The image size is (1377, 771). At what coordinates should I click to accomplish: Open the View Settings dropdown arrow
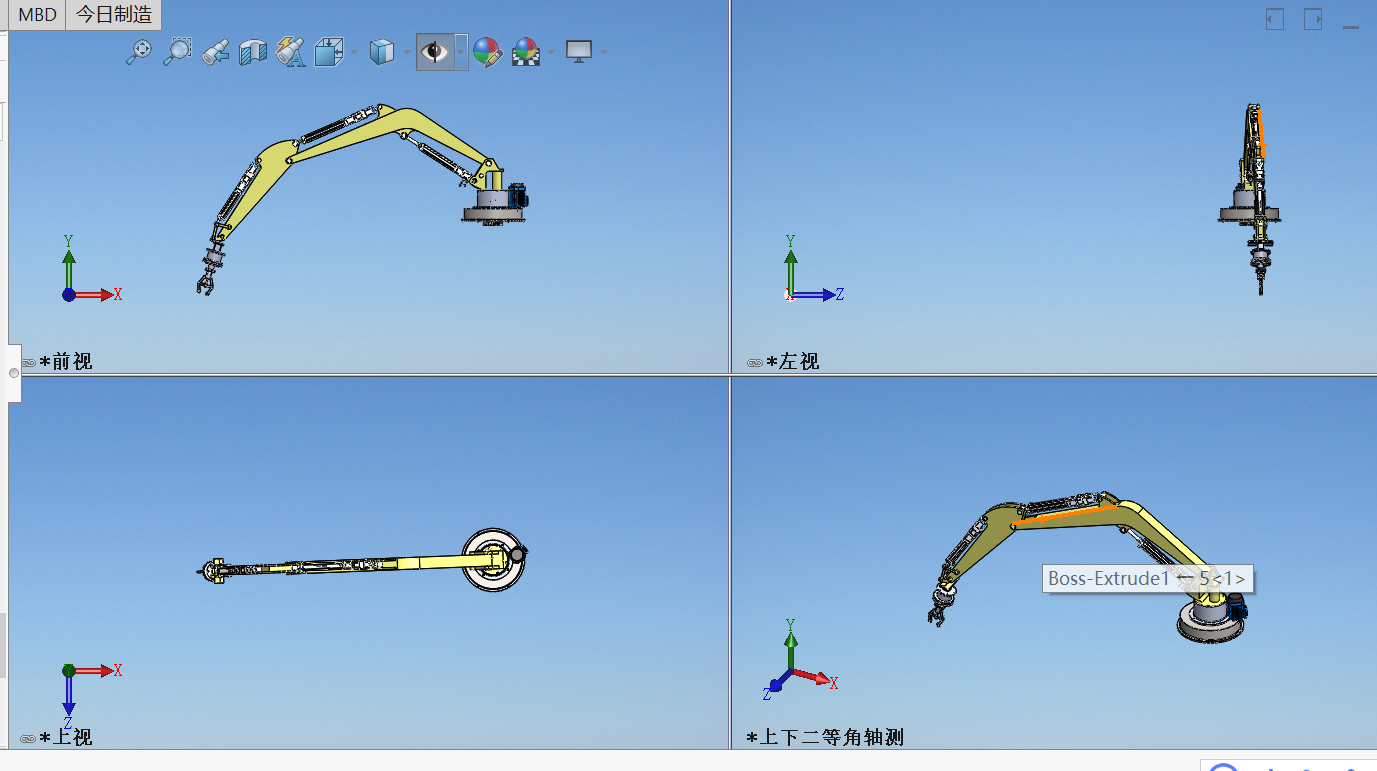pyautogui.click(x=604, y=52)
